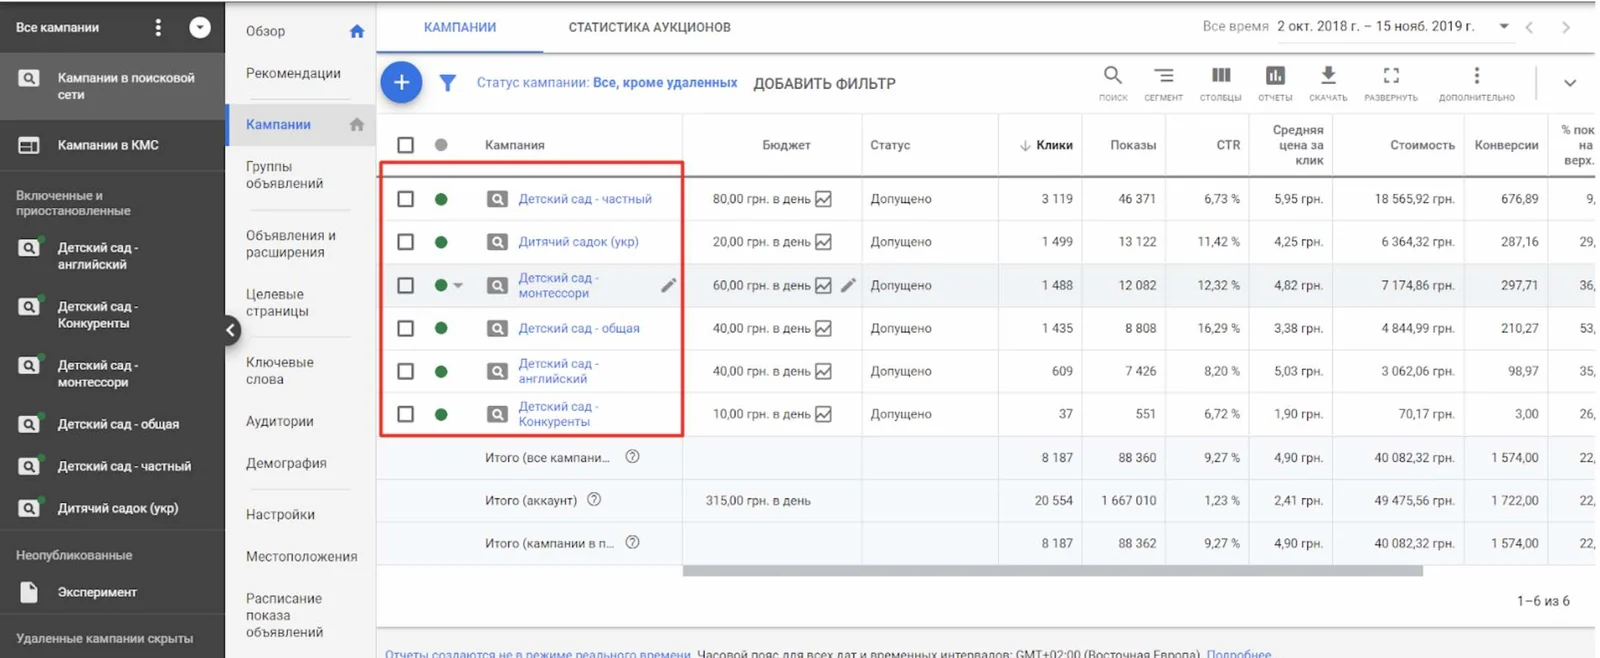Go to next date range arrow
The width and height of the screenshot is (1600, 658).
click(1566, 27)
